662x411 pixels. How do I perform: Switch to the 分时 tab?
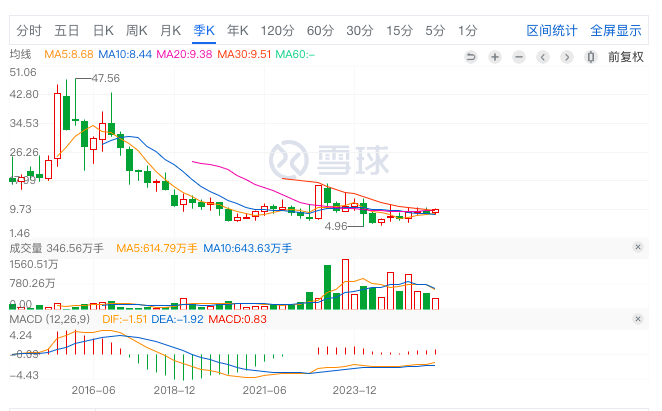[29, 30]
